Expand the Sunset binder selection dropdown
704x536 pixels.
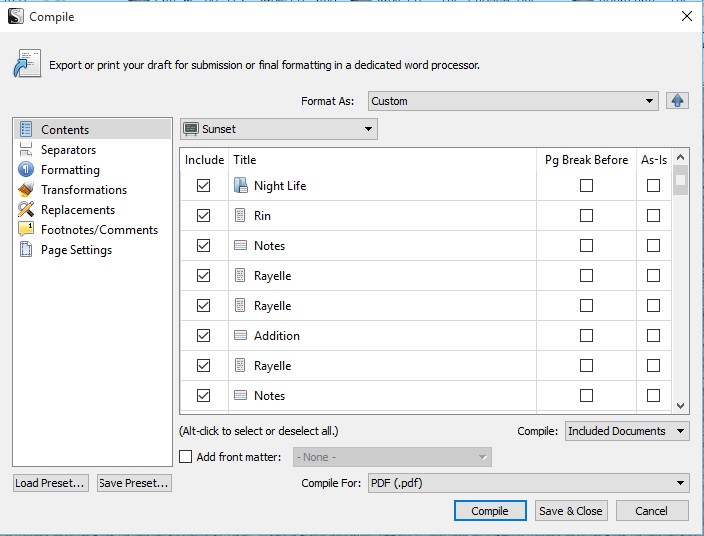[x=279, y=129]
